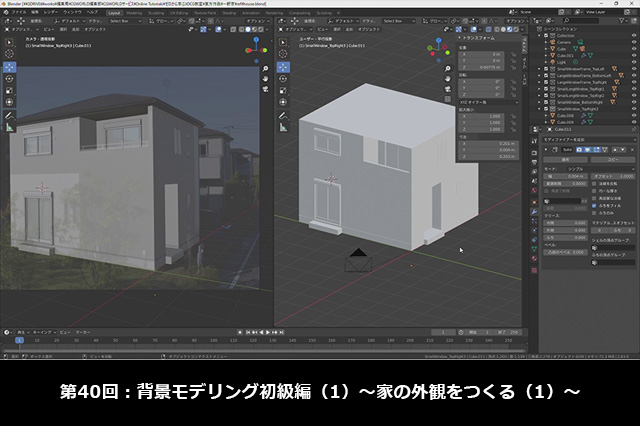Click the Offset value field in Solidify
Image resolution: width=640 pixels, height=426 pixels.
[x=613, y=176]
